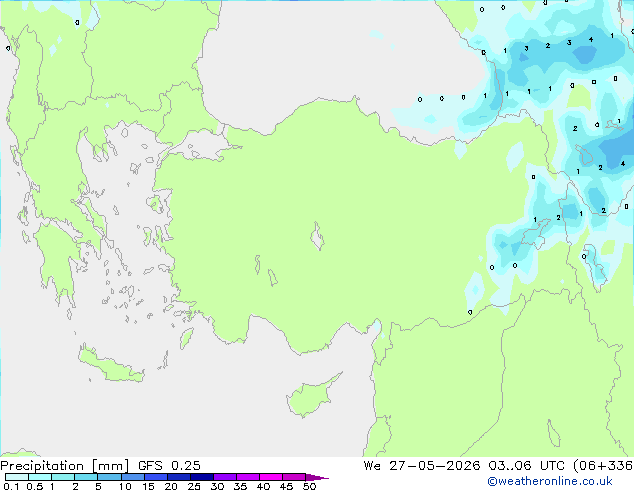Select the 30–35 mm purple legend swatch
Screen dimensions: 634x490
225,477
